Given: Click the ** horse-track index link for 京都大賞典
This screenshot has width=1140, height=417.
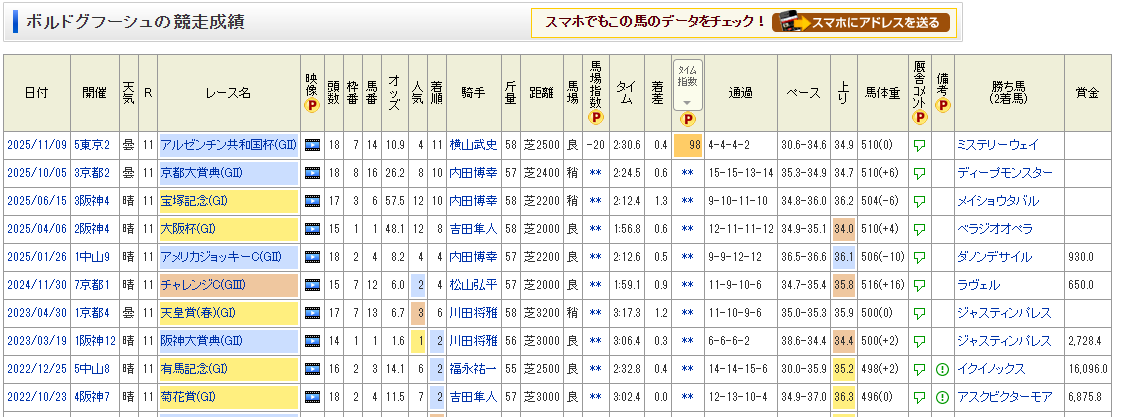Looking at the screenshot, I should 595,173.
